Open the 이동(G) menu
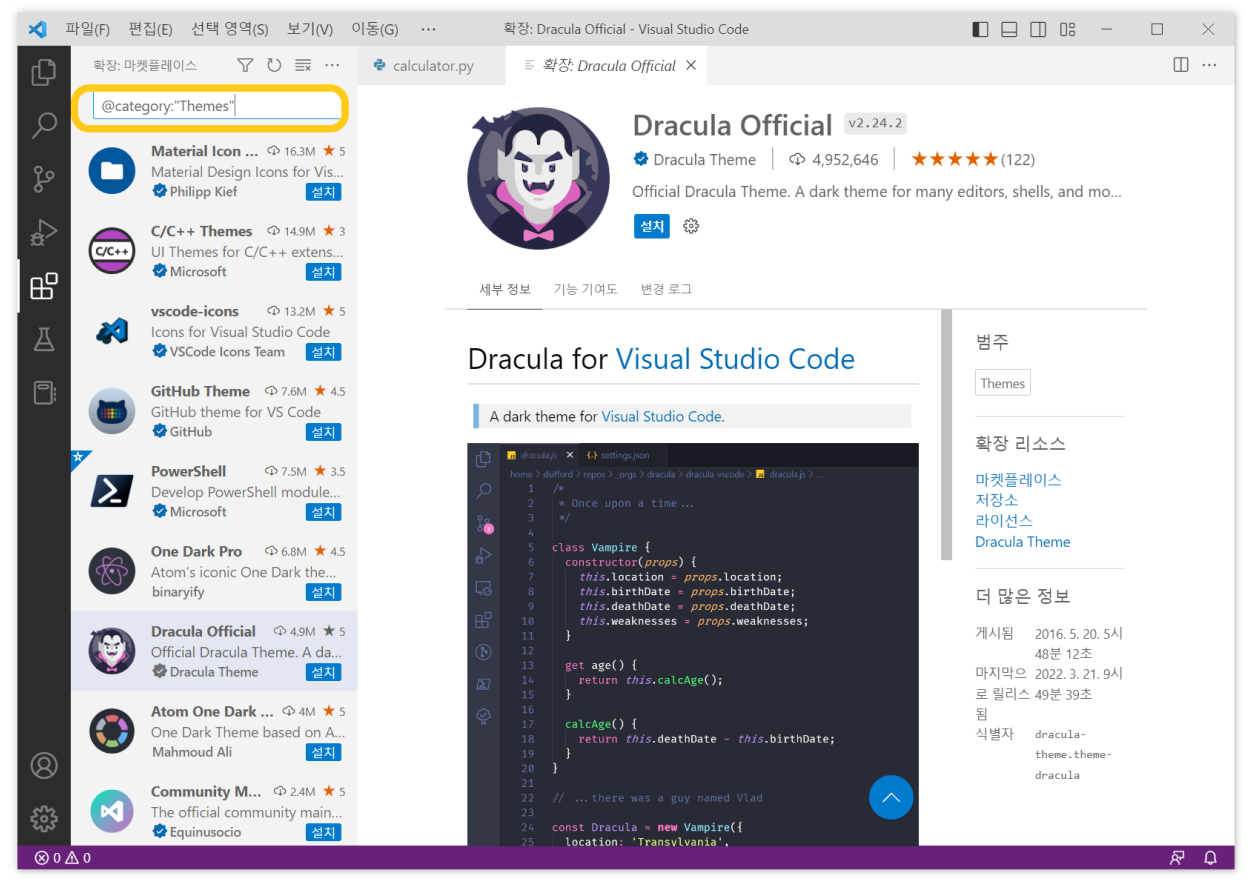 (374, 29)
